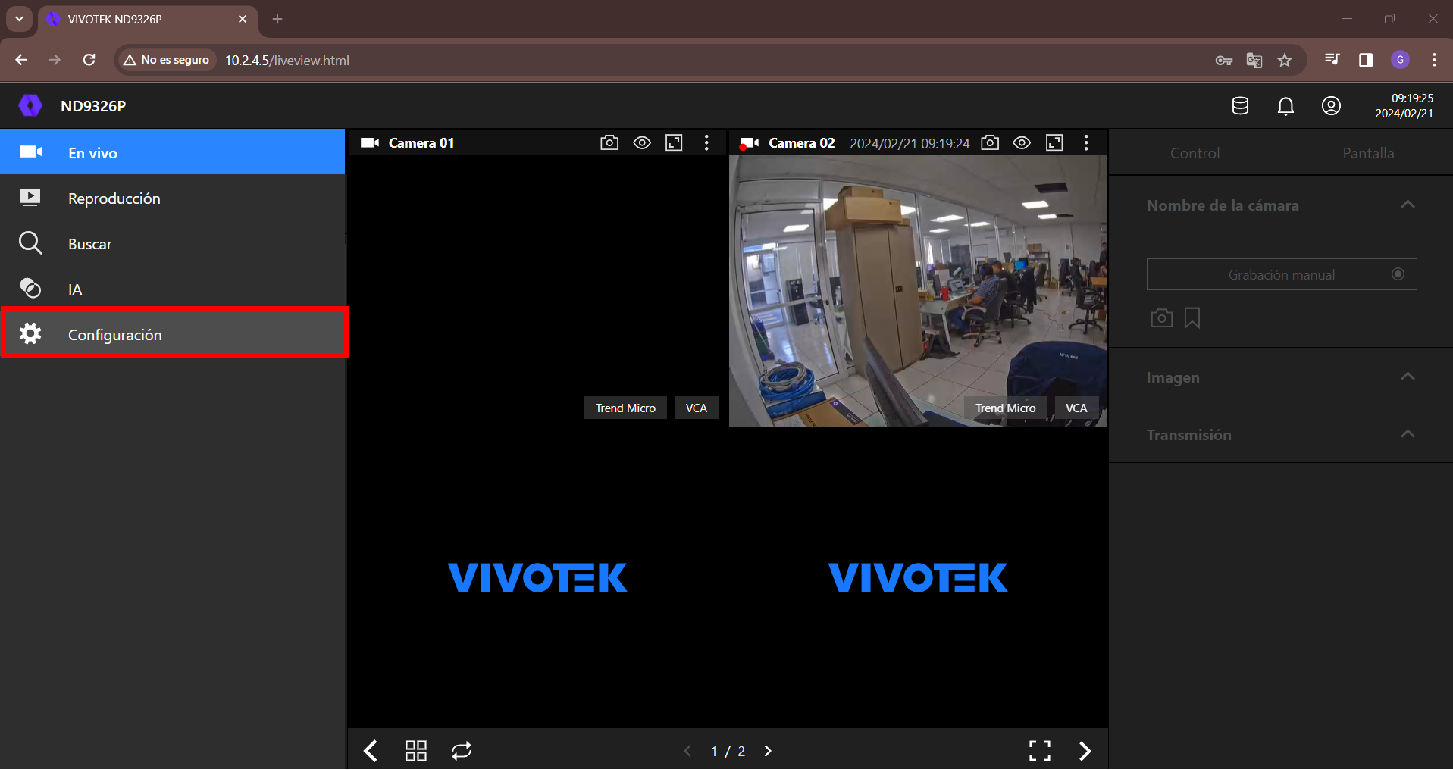The image size is (1453, 770).
Task: Reload the page with browser refresh button
Action: pos(89,60)
